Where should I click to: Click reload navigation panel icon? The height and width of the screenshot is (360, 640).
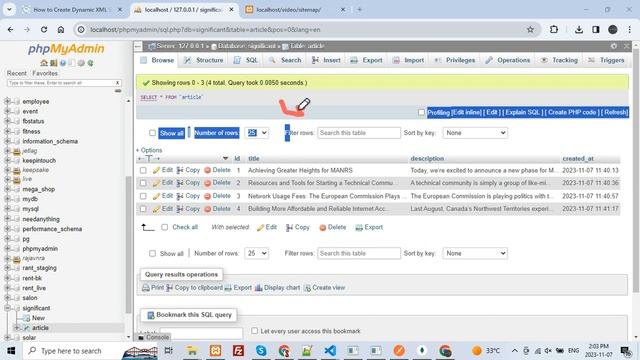(x=90, y=63)
